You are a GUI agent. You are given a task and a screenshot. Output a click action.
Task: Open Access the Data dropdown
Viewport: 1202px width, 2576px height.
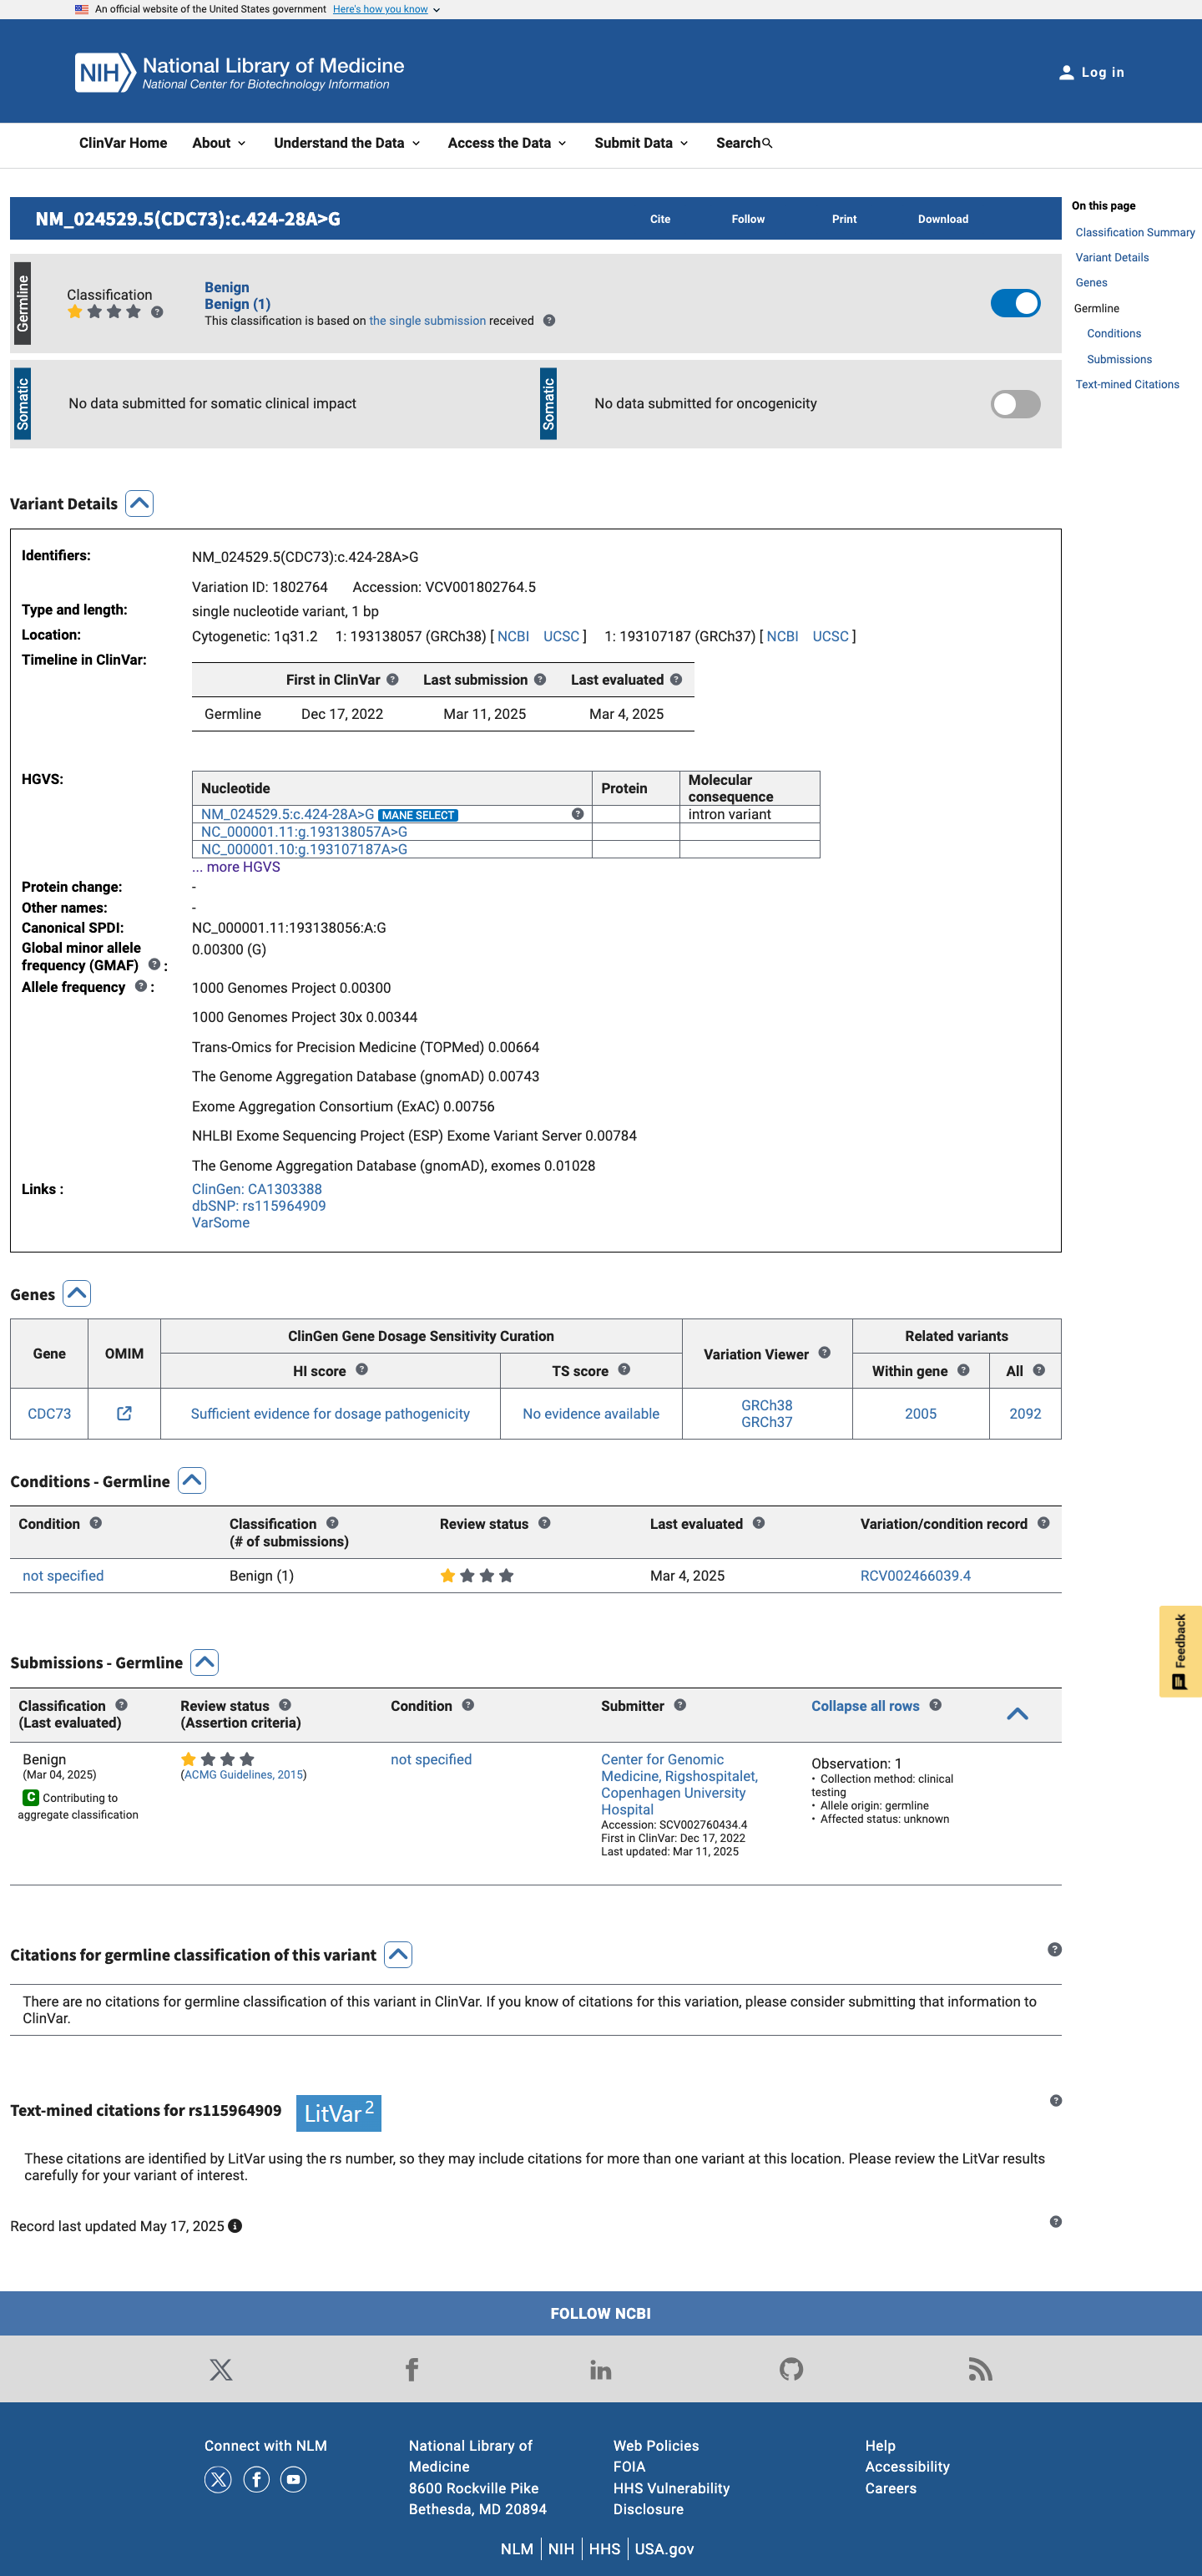[x=507, y=143]
